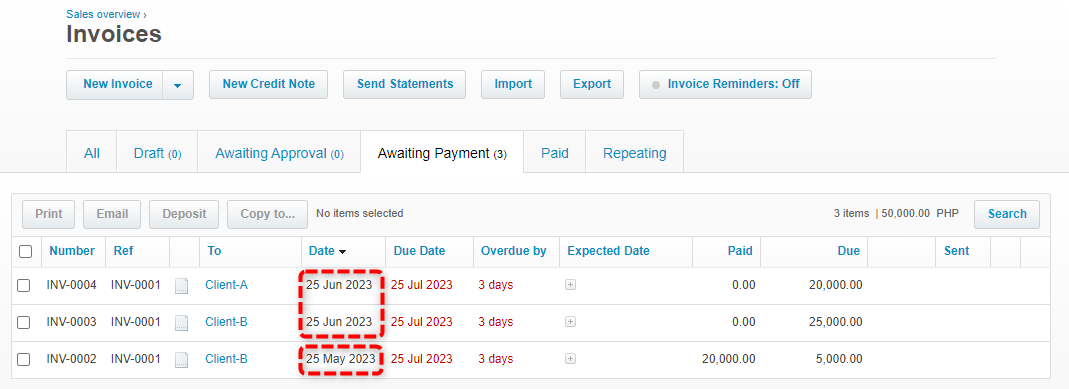The image size is (1069, 389).
Task: Select checkbox for invoice INV-0002
Action: click(x=24, y=359)
